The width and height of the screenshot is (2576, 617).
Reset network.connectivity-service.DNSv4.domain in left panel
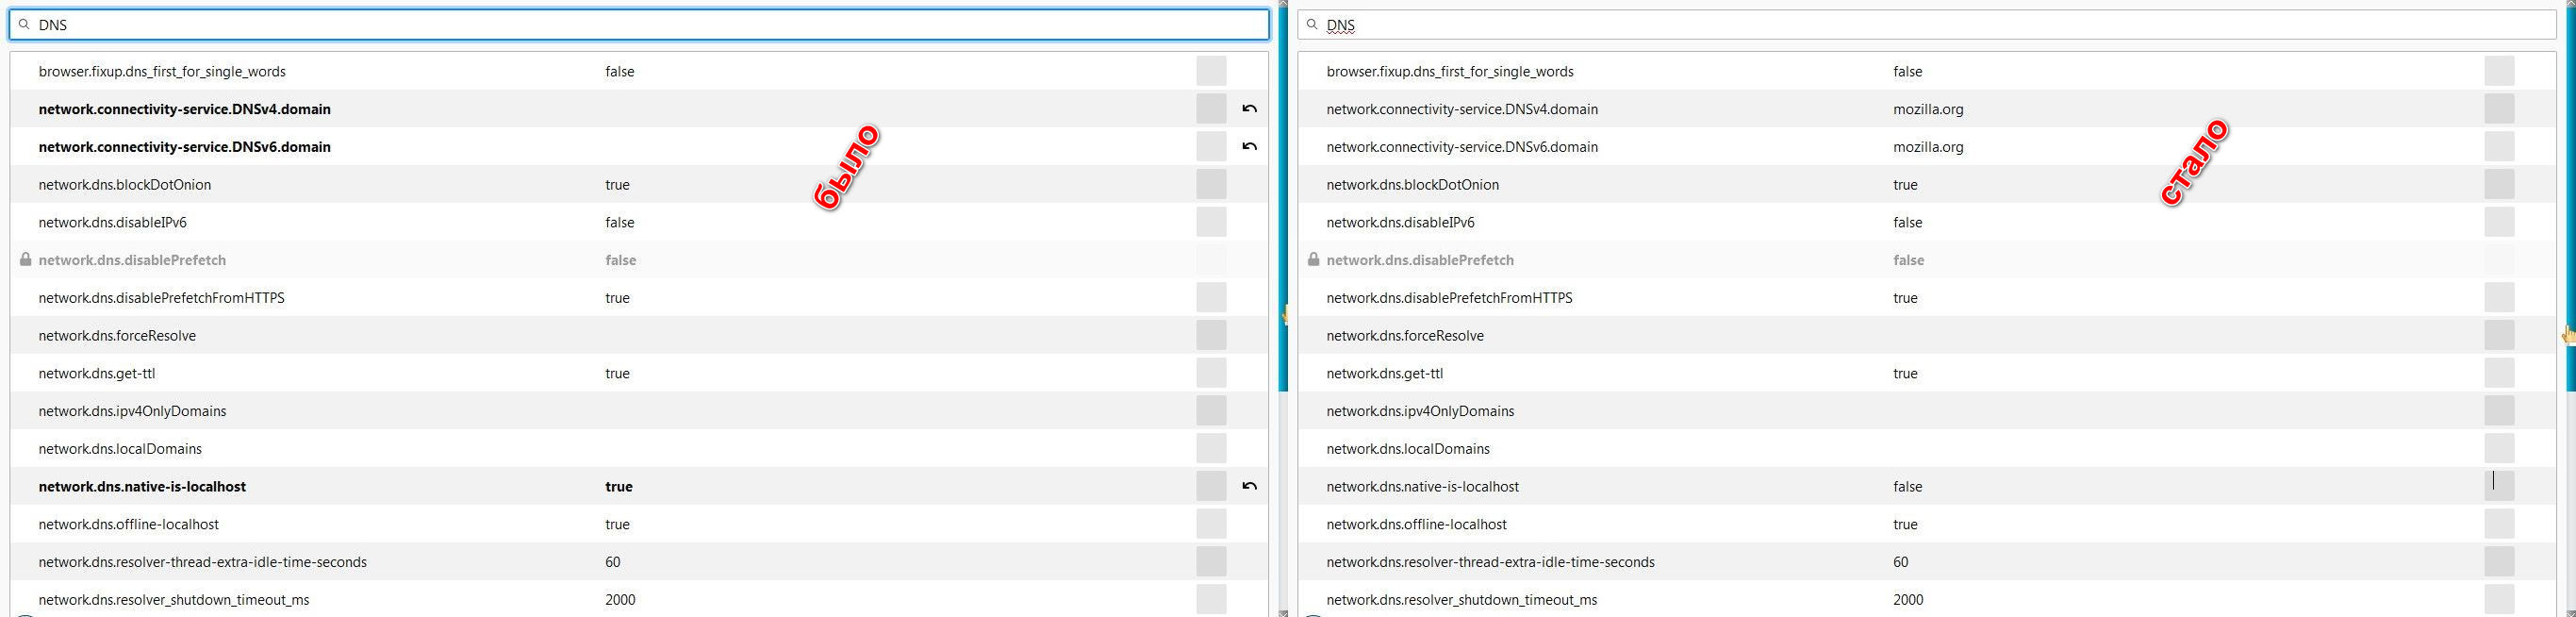(x=1249, y=109)
